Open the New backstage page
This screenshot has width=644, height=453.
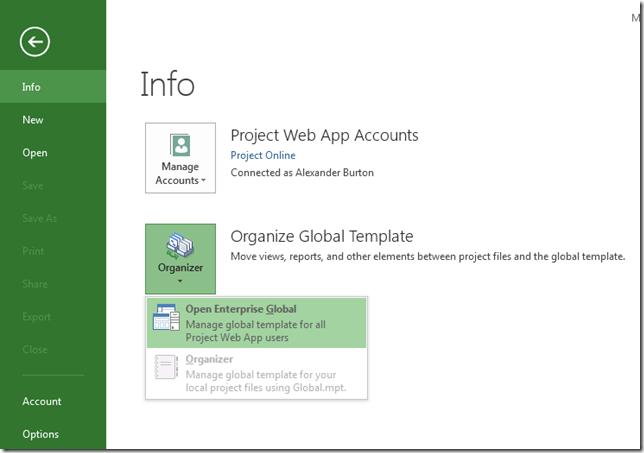[x=53, y=120]
